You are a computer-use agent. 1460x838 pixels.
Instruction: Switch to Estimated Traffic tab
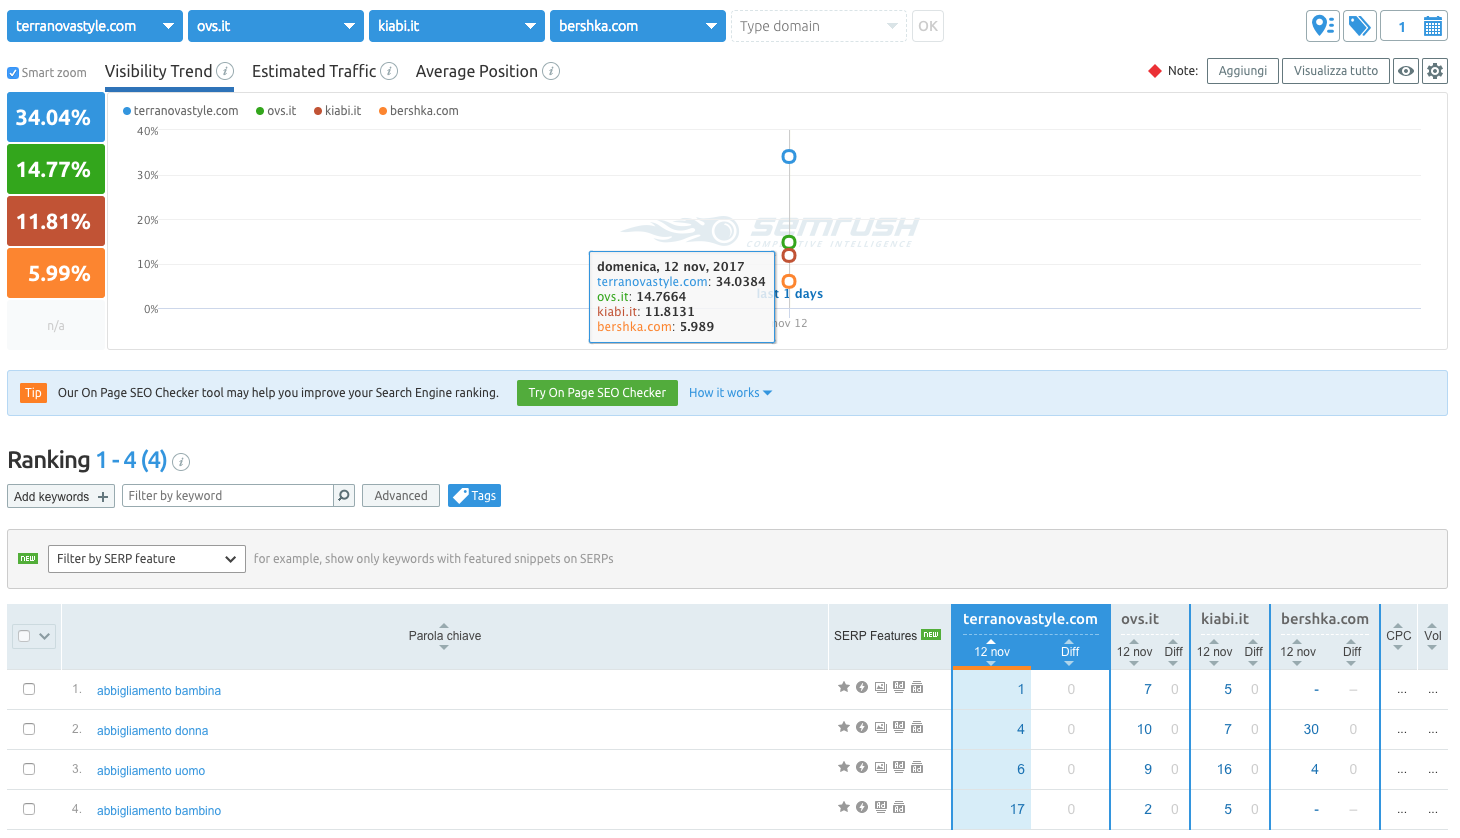(314, 71)
